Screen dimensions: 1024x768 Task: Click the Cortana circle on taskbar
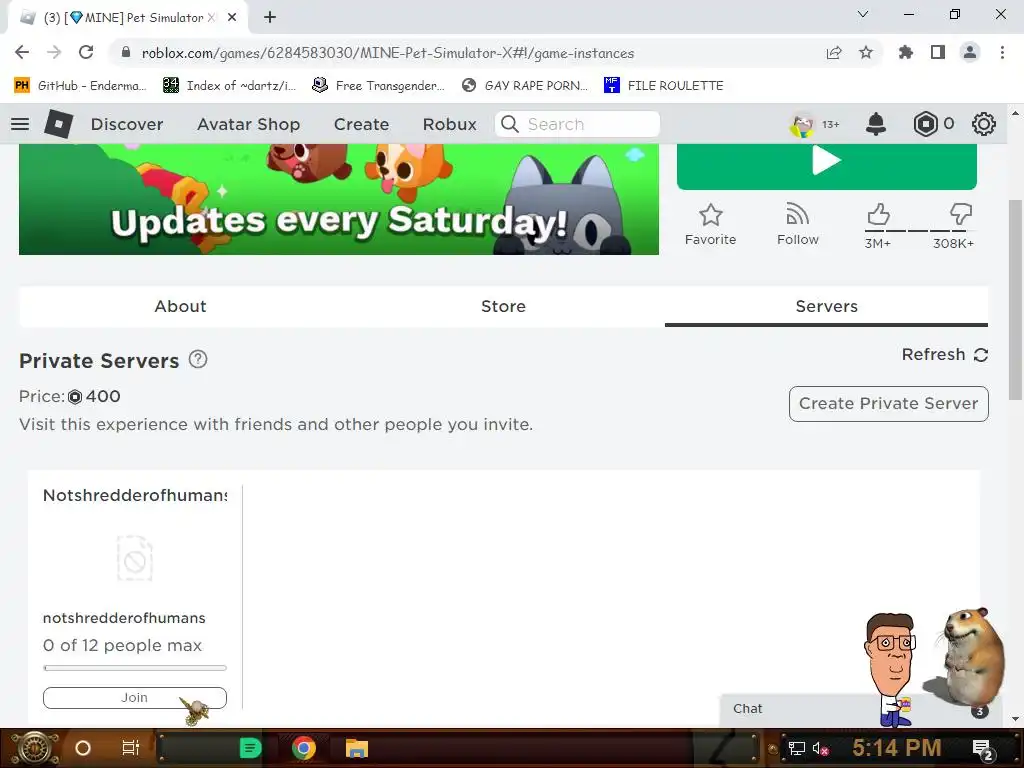point(83,748)
